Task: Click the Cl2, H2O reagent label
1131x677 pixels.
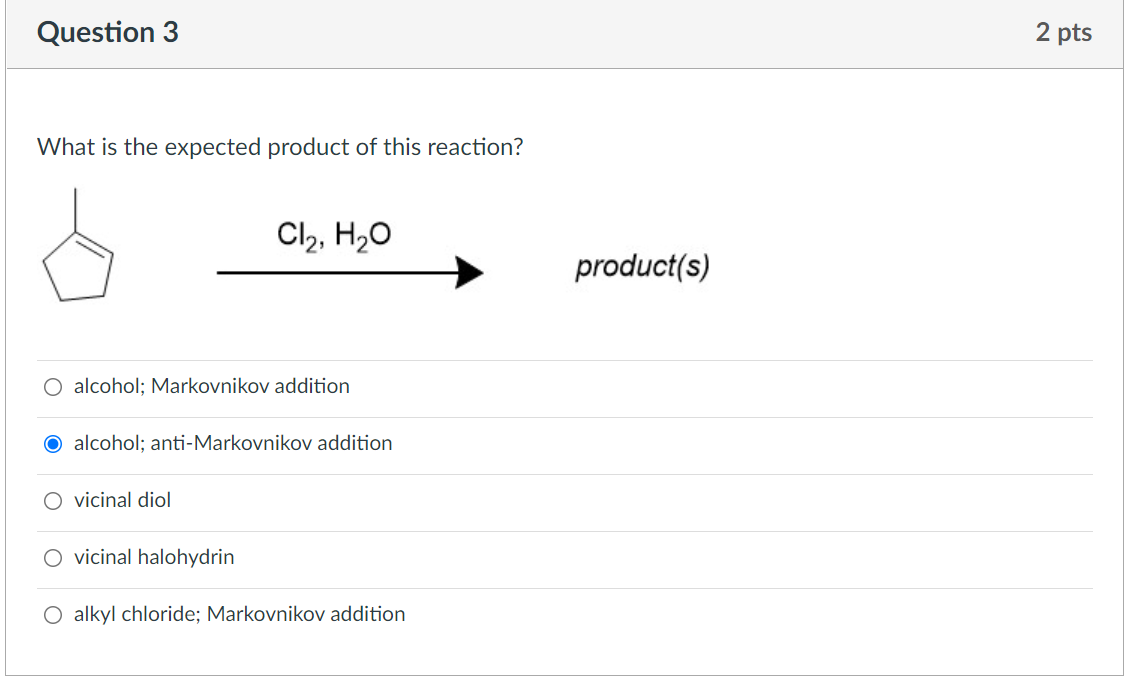Action: pyautogui.click(x=334, y=236)
